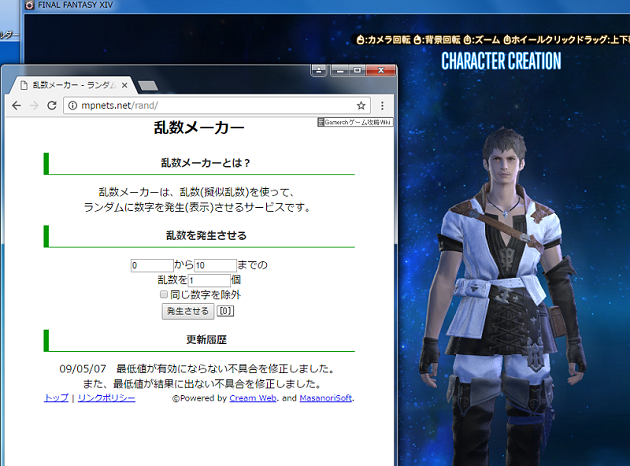Viewport: 630px width, 466px height.
Task: Reload the mpnets.net page
Action: click(52, 106)
